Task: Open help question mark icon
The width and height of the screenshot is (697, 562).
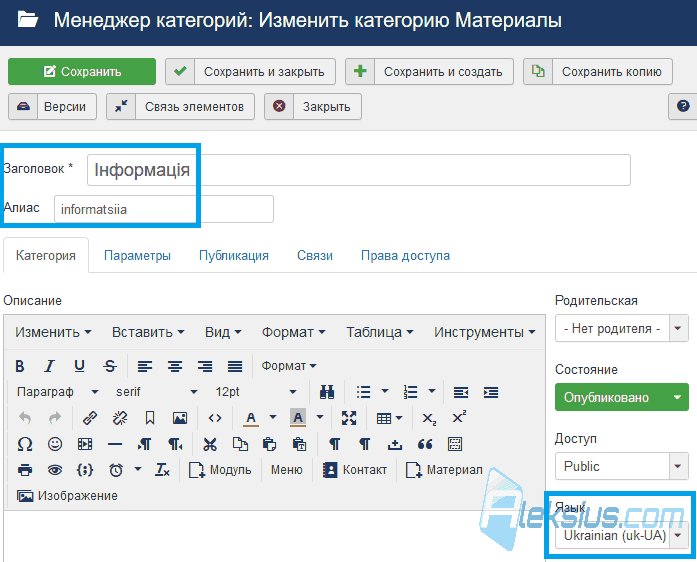Action: coord(683,106)
